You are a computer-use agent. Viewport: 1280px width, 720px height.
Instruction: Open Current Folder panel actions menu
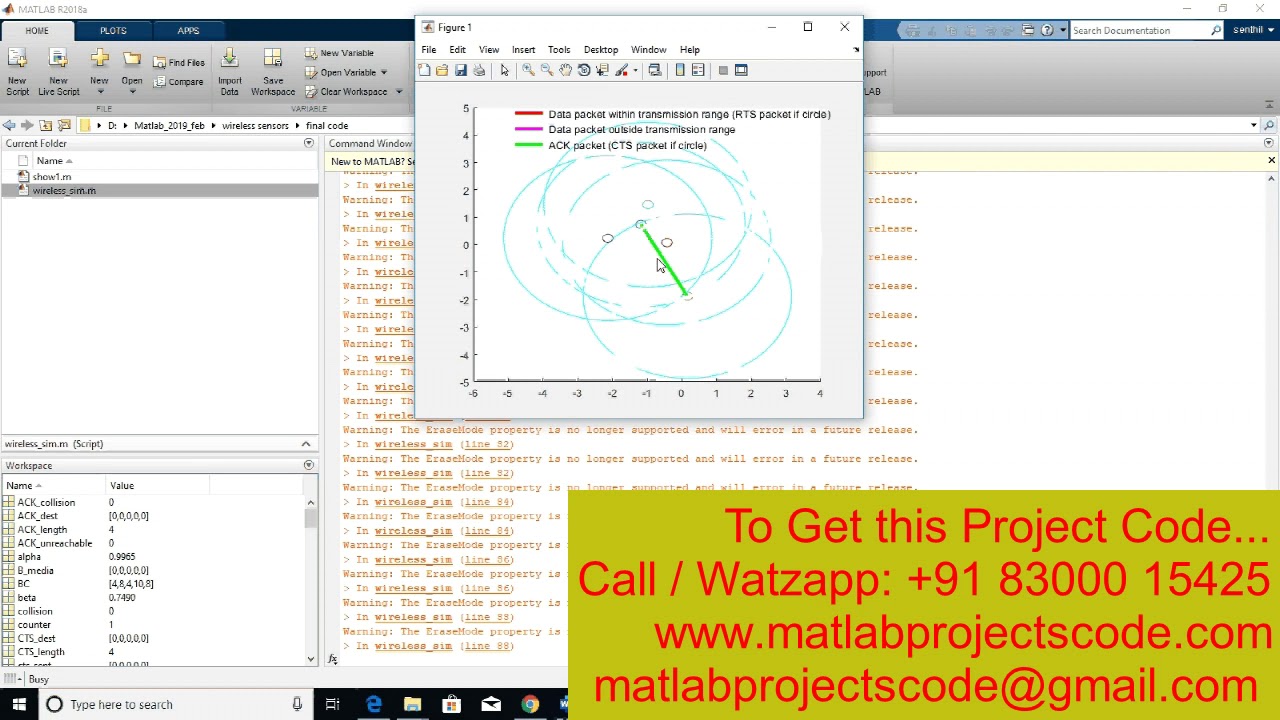click(308, 143)
